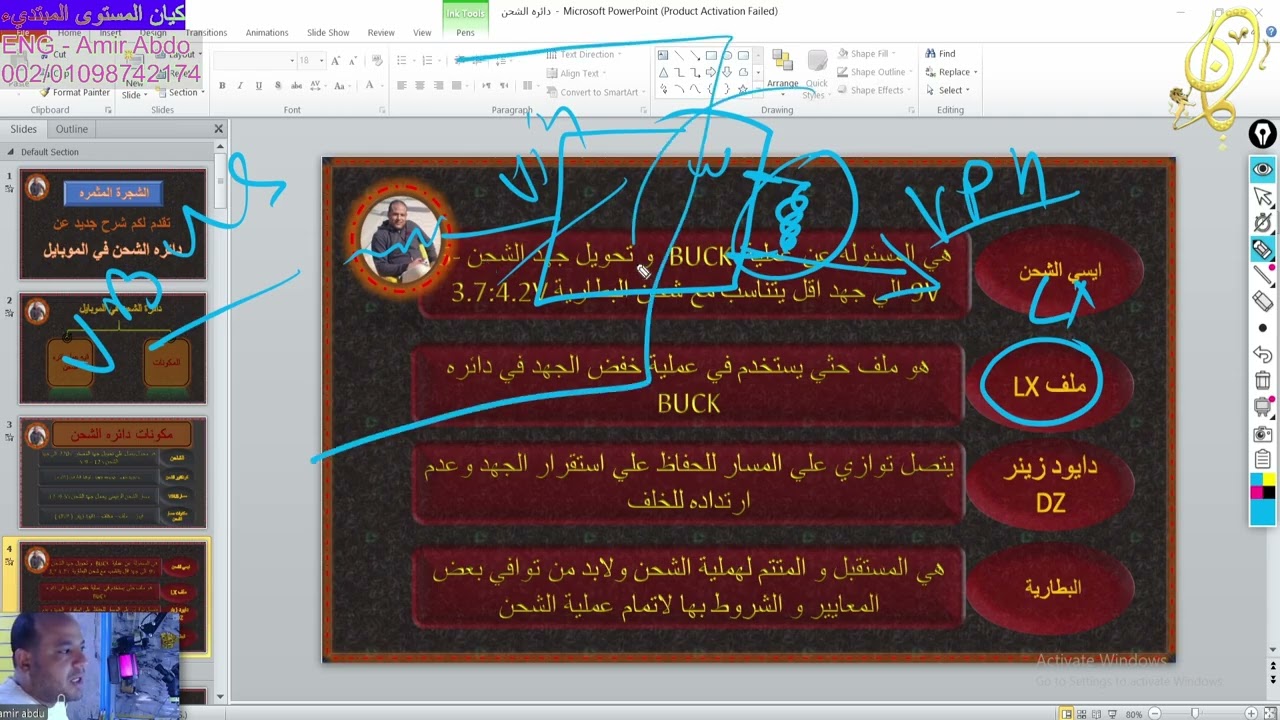Switch to Outline pane tab

71,129
